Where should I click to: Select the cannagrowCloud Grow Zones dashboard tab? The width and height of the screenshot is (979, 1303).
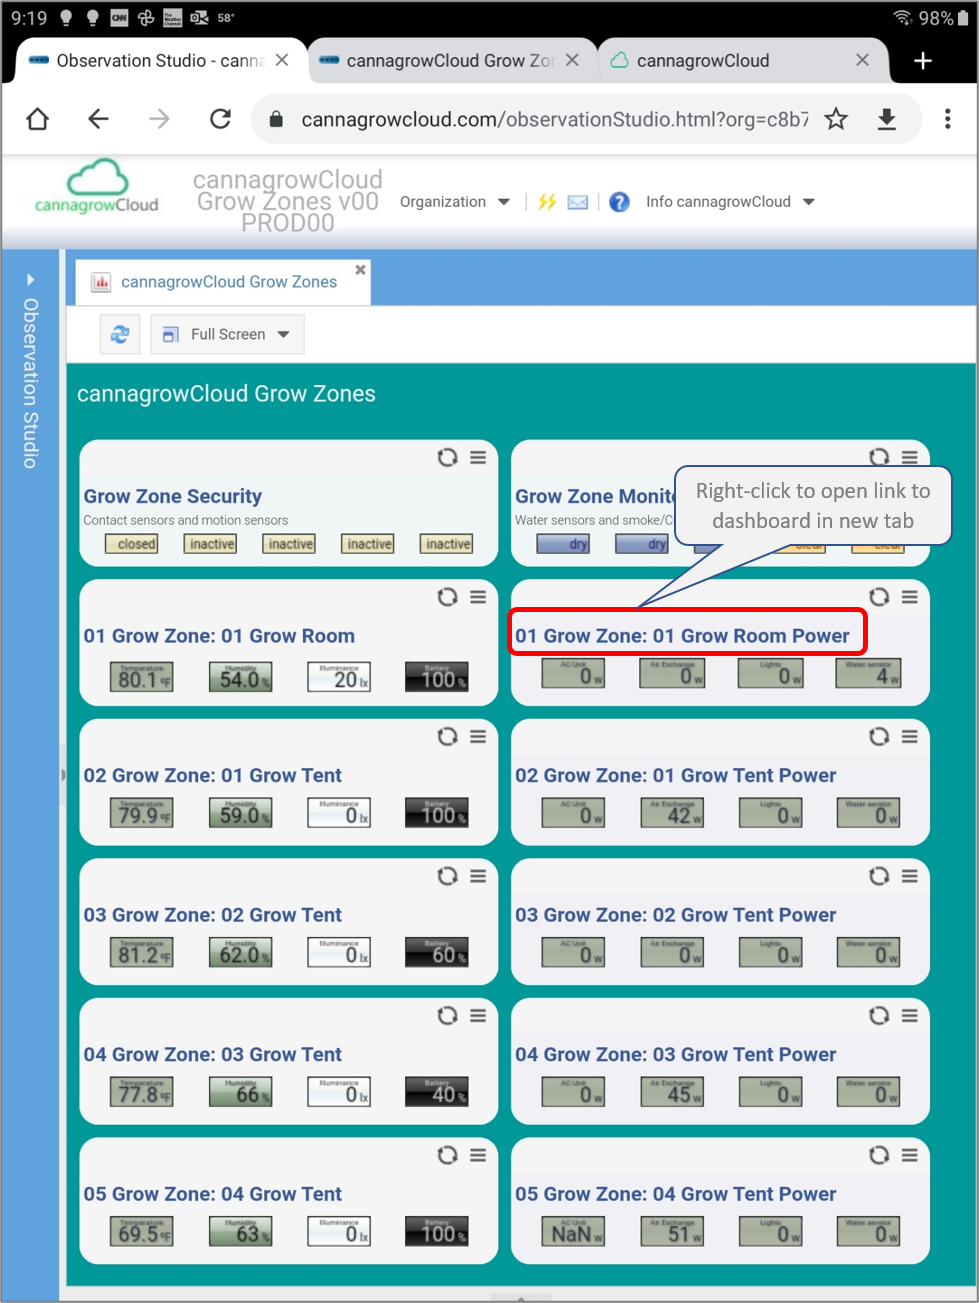pyautogui.click(x=228, y=282)
